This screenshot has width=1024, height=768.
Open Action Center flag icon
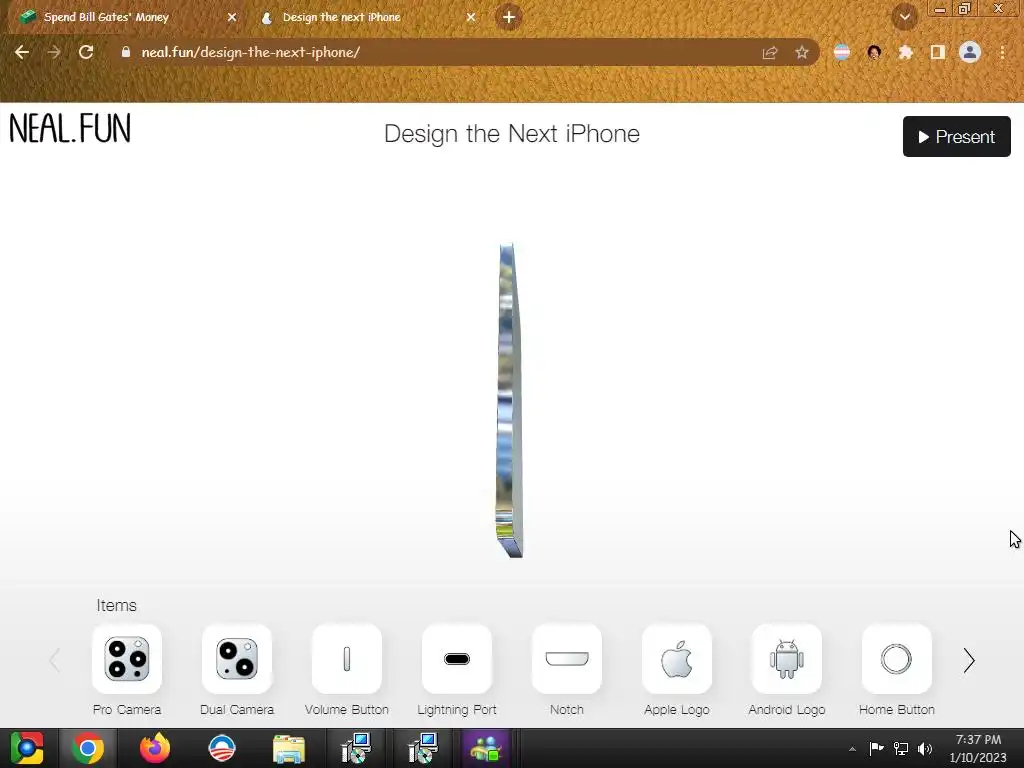coord(876,748)
